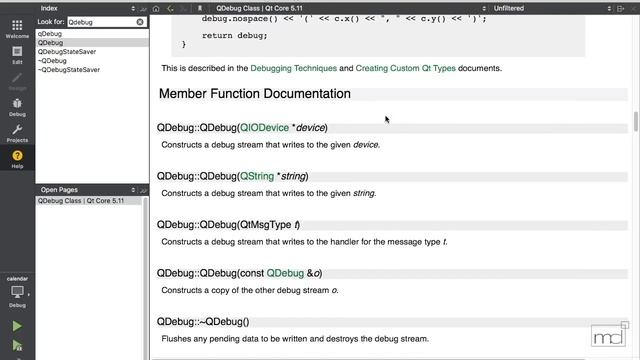Viewport: 640px width, 360px height.
Task: Clear the Look for search field
Action: (140, 22)
